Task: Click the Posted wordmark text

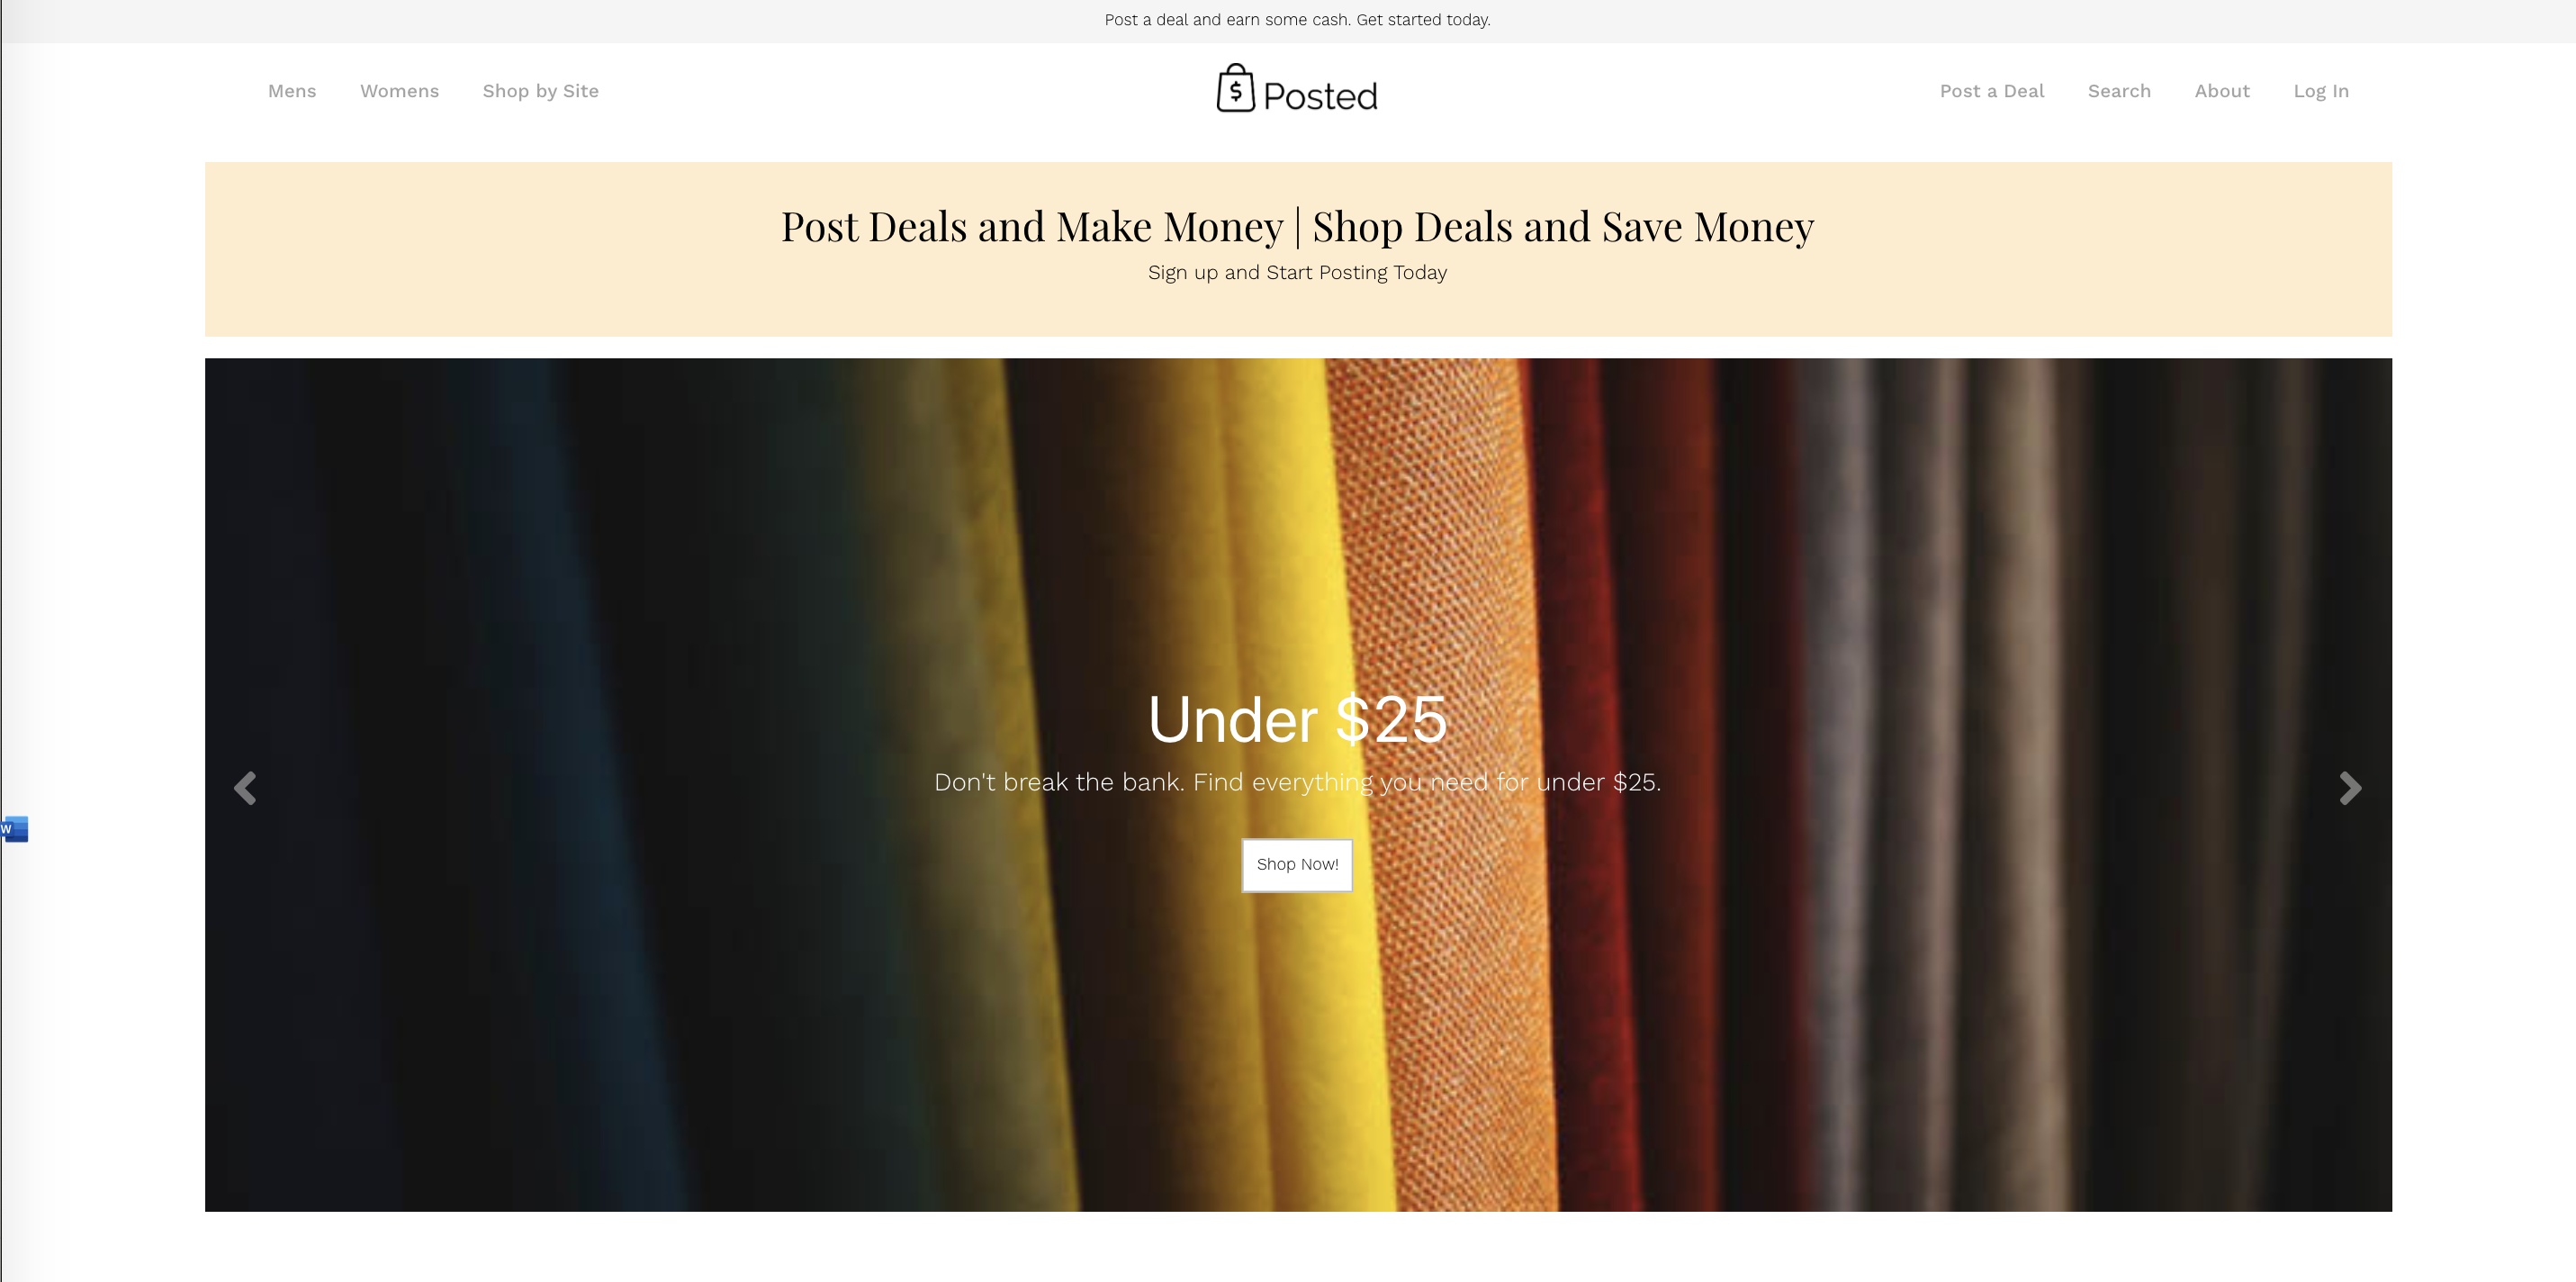Action: 1320,96
